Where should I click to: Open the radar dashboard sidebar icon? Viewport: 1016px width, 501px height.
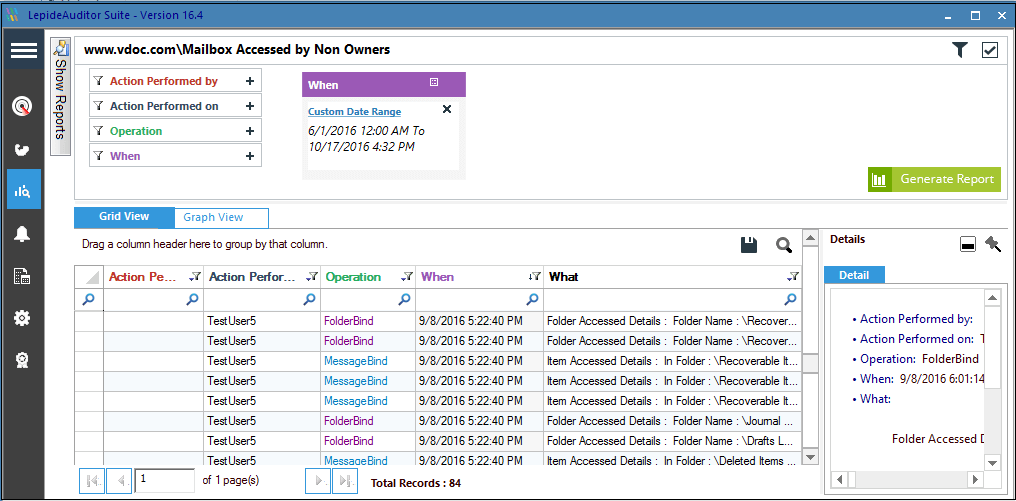point(23,106)
